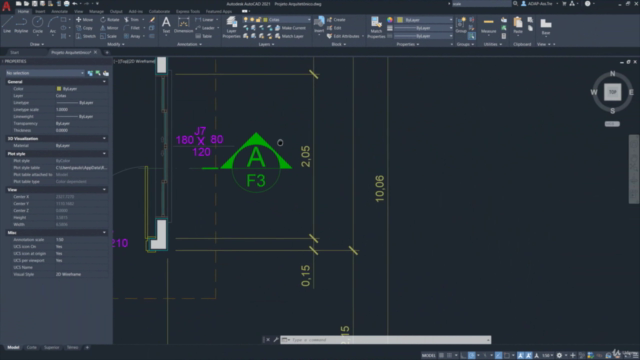Screen dimensions: 640x360
Task: Select the Arc tool
Action: click(53, 25)
